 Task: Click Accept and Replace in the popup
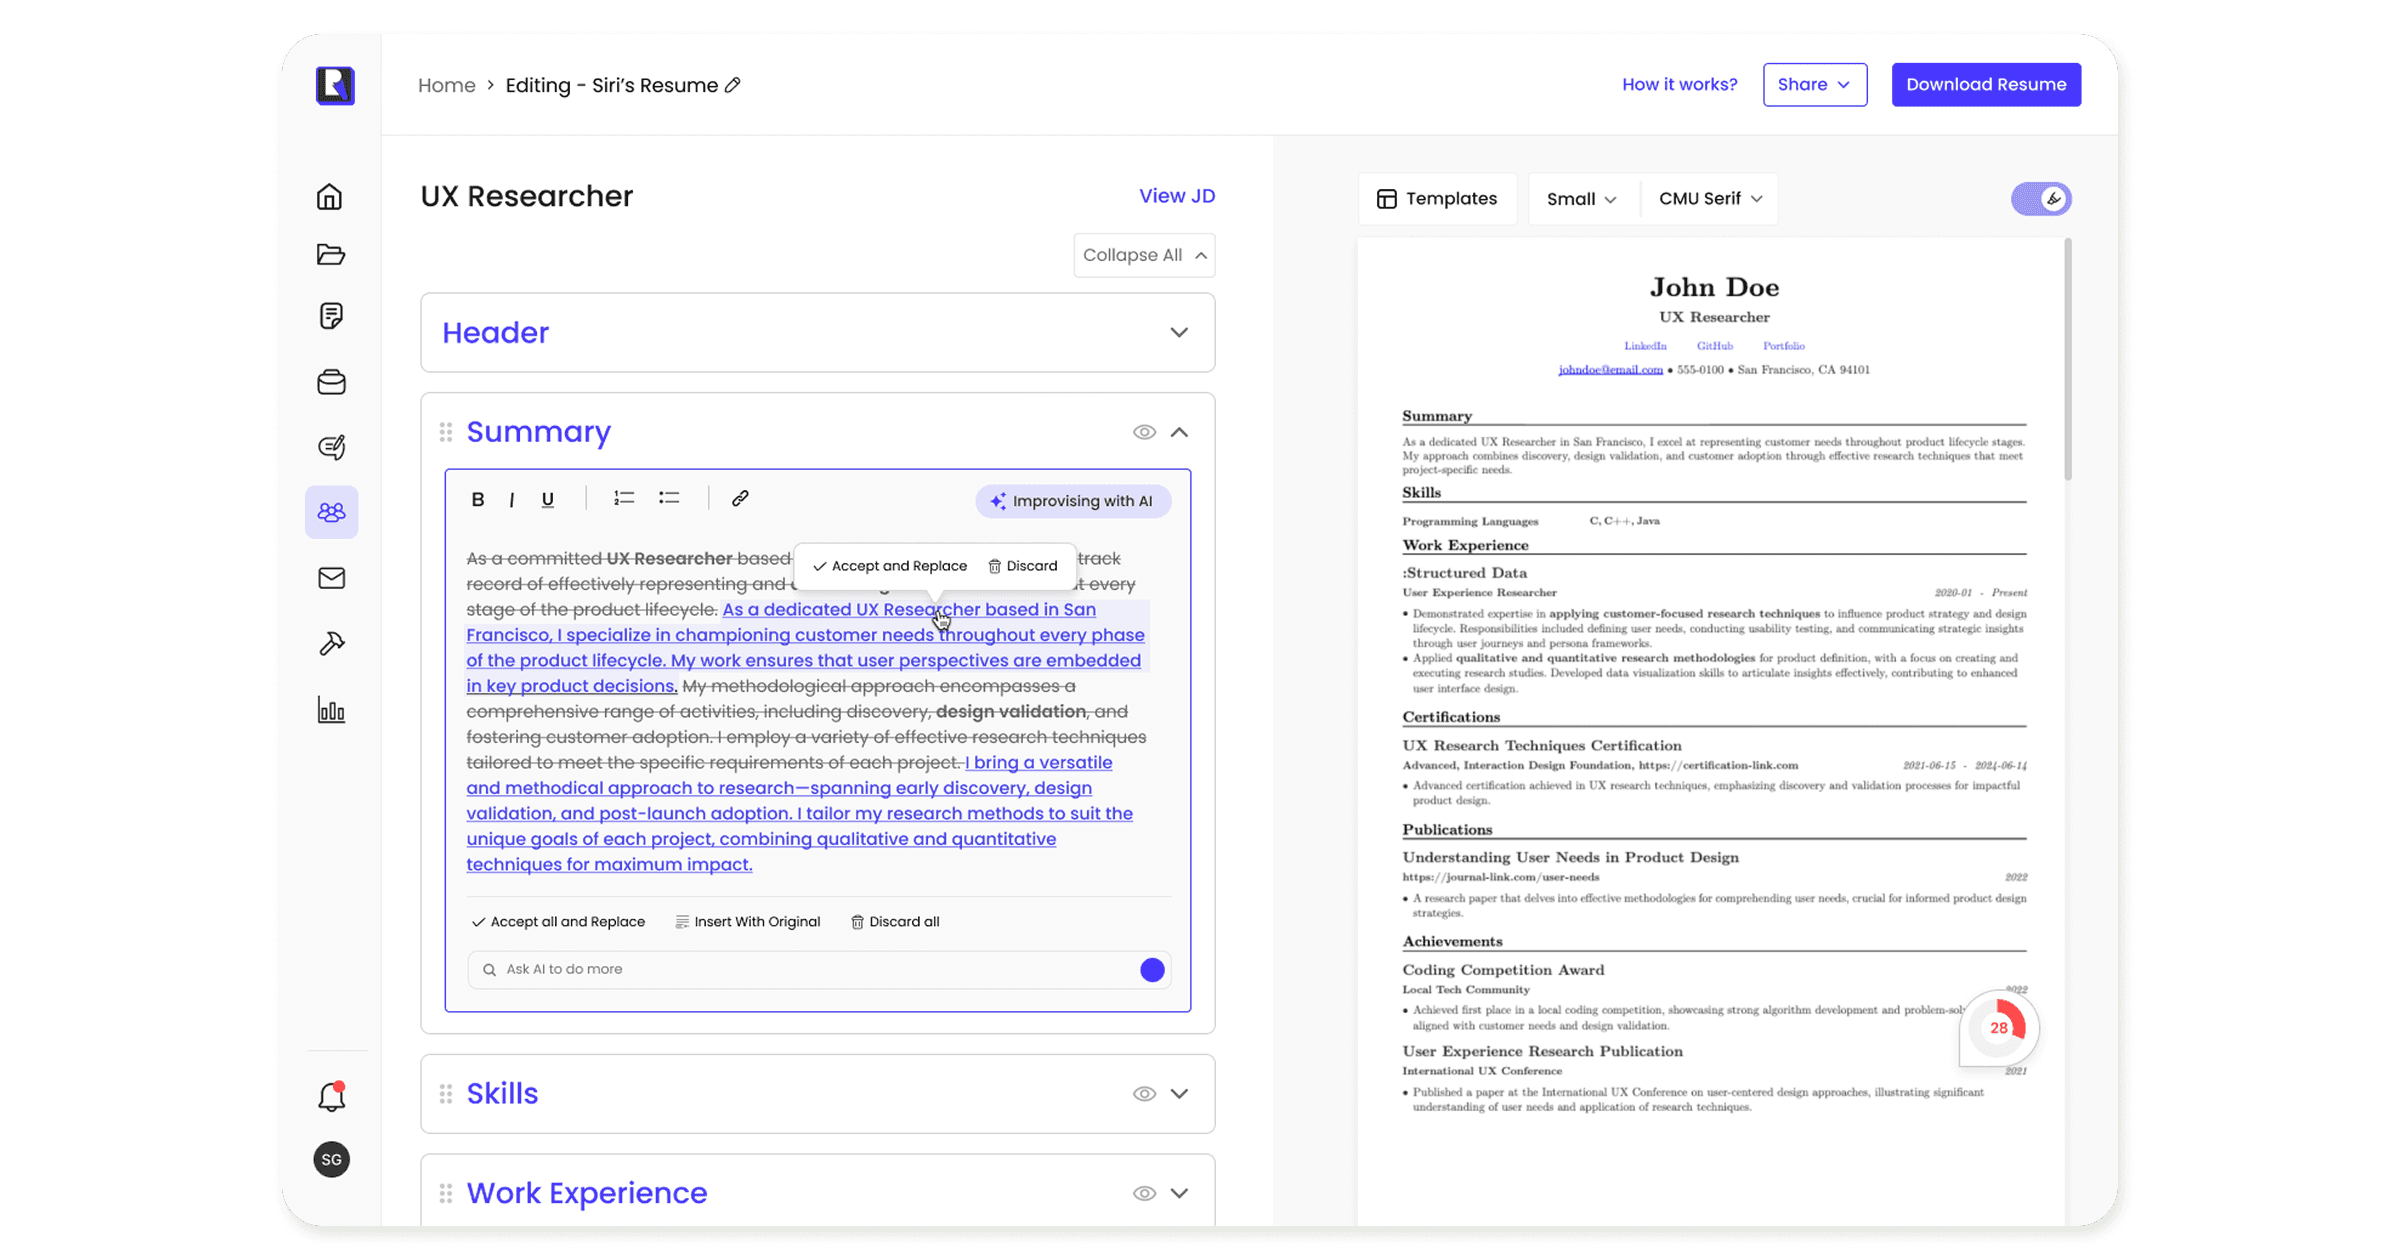click(890, 566)
